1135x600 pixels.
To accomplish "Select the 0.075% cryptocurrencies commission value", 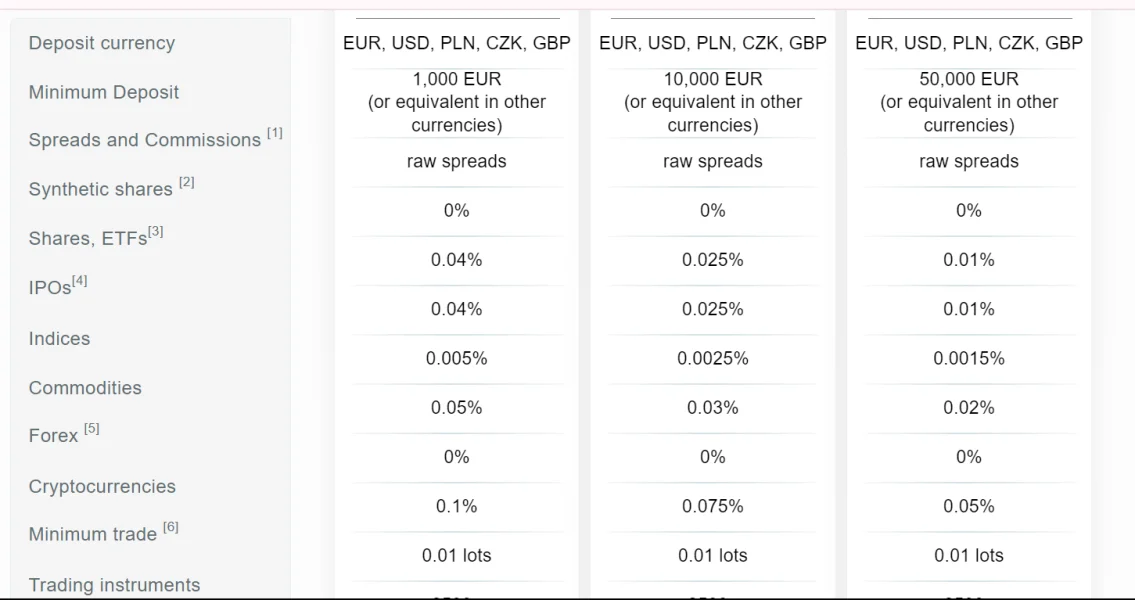I will coord(712,506).
